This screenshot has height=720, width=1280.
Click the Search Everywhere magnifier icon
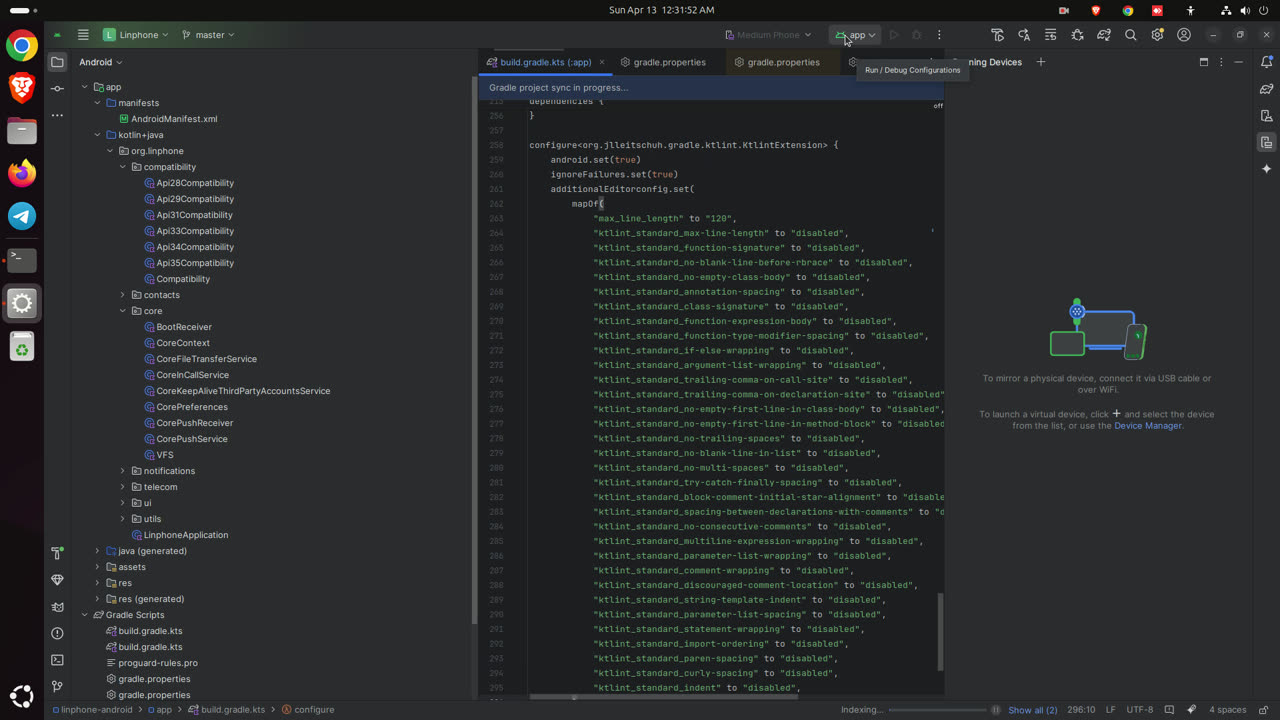[x=1130, y=35]
